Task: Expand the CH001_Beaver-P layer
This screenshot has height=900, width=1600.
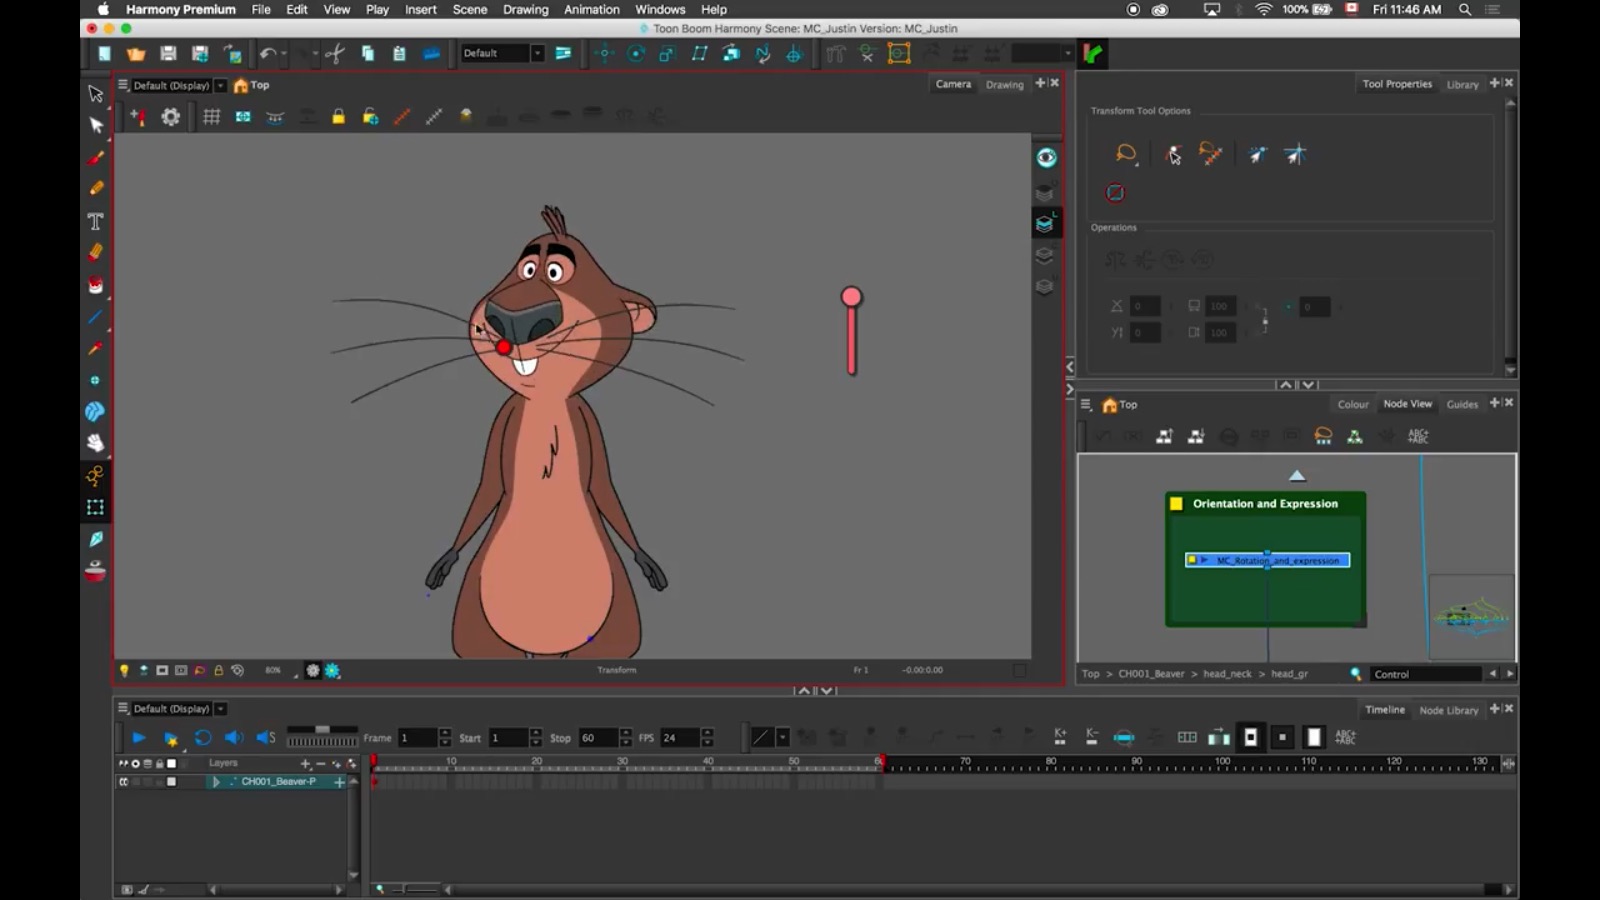Action: click(215, 782)
